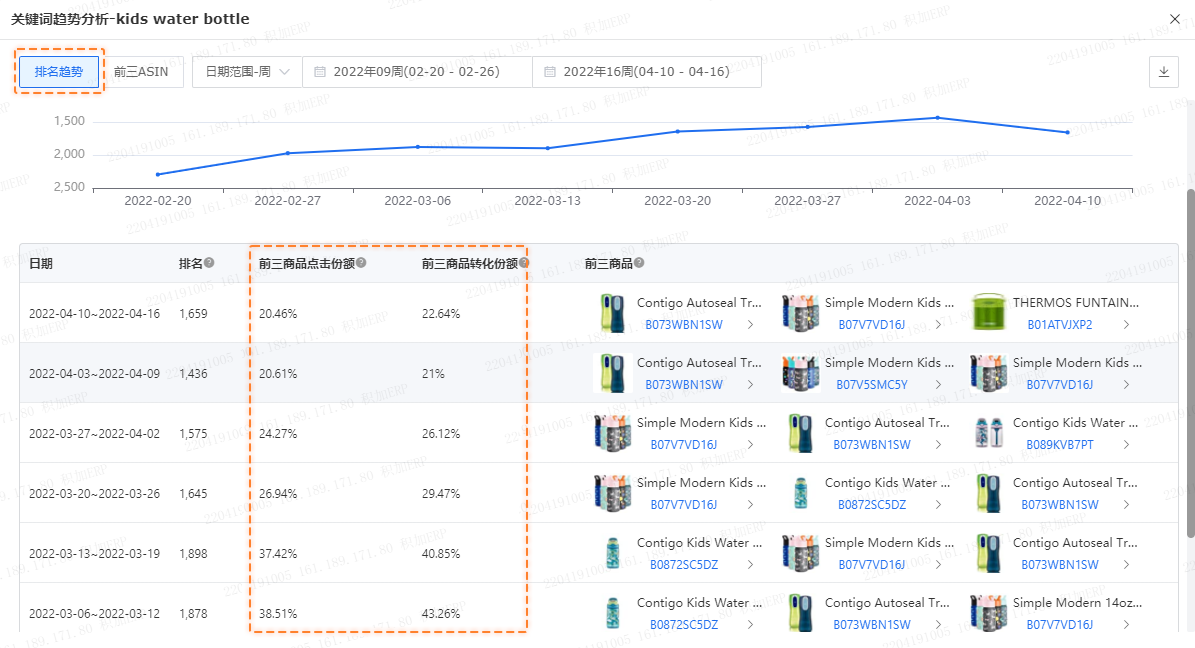Click Contigo Kids Water title in 03-20 row
Image resolution: width=1195 pixels, height=648 pixels.
tap(887, 483)
